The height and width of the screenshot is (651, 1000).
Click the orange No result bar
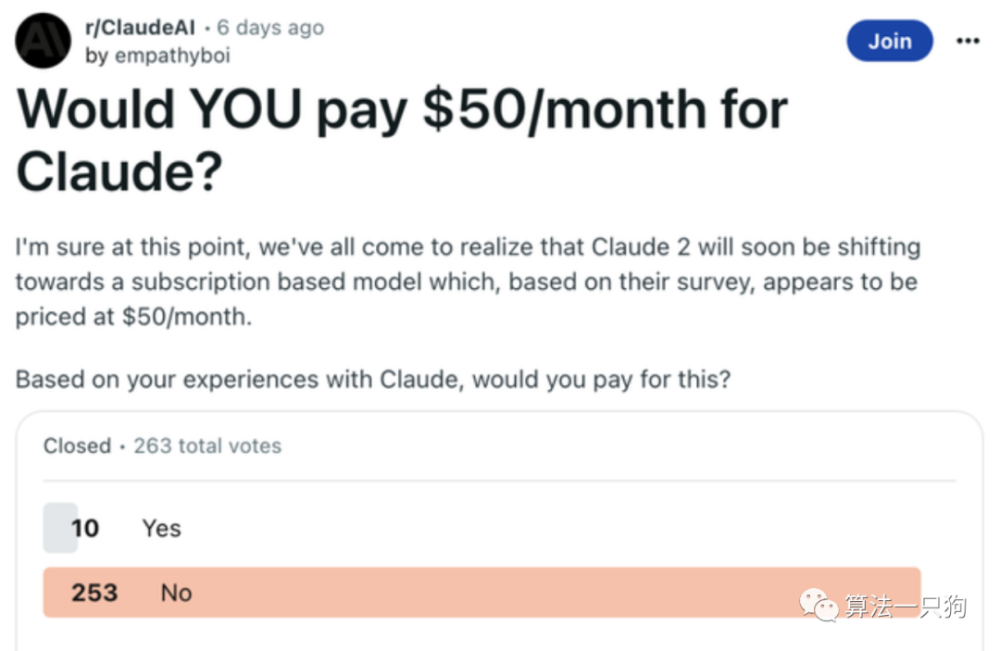(x=480, y=592)
